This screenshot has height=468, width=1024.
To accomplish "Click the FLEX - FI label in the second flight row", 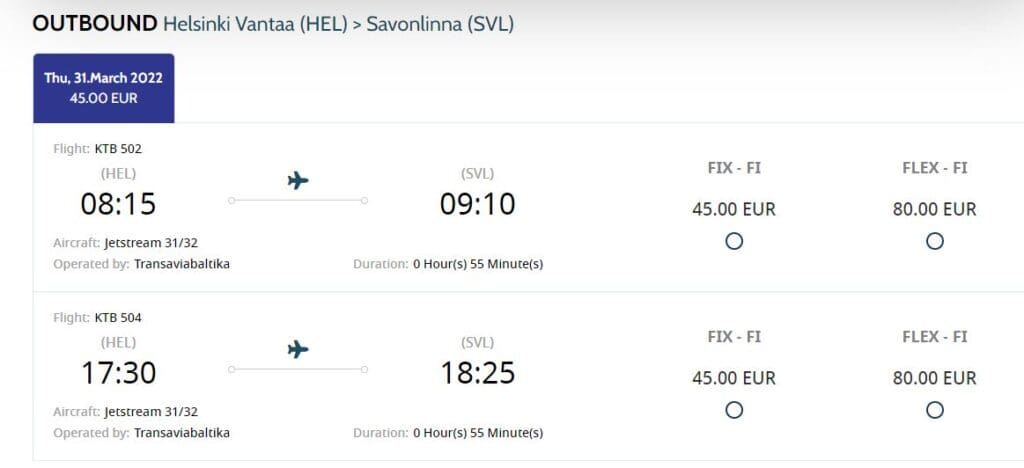I will (934, 337).
